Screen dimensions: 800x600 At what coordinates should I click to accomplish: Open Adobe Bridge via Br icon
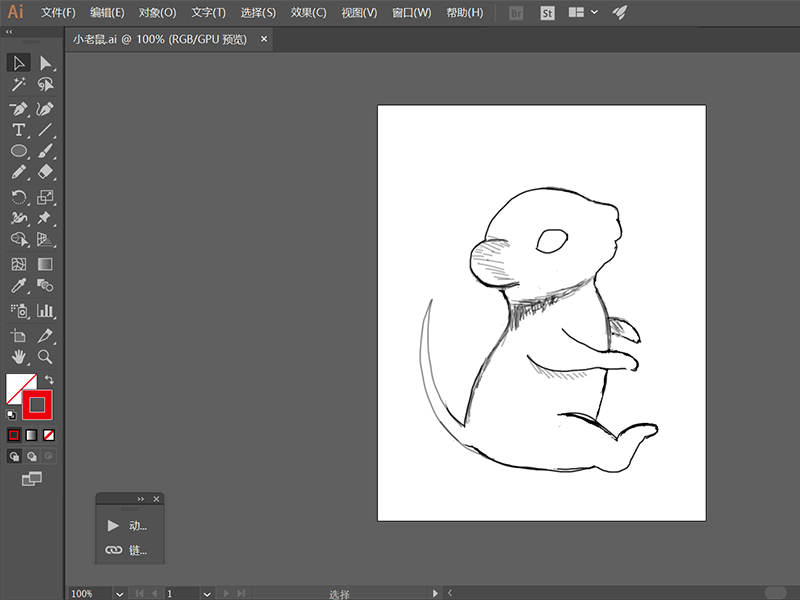tap(516, 13)
